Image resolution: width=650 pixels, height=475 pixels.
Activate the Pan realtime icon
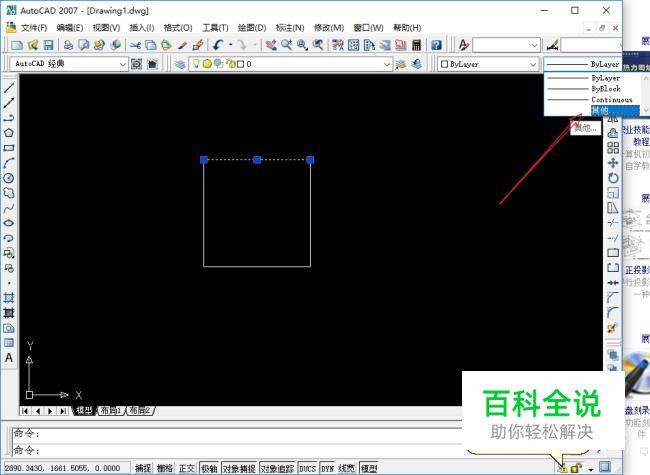(271, 45)
